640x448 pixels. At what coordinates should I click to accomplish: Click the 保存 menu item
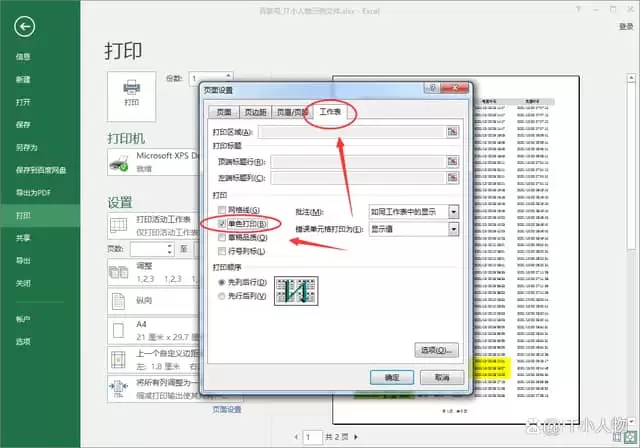pos(23,125)
